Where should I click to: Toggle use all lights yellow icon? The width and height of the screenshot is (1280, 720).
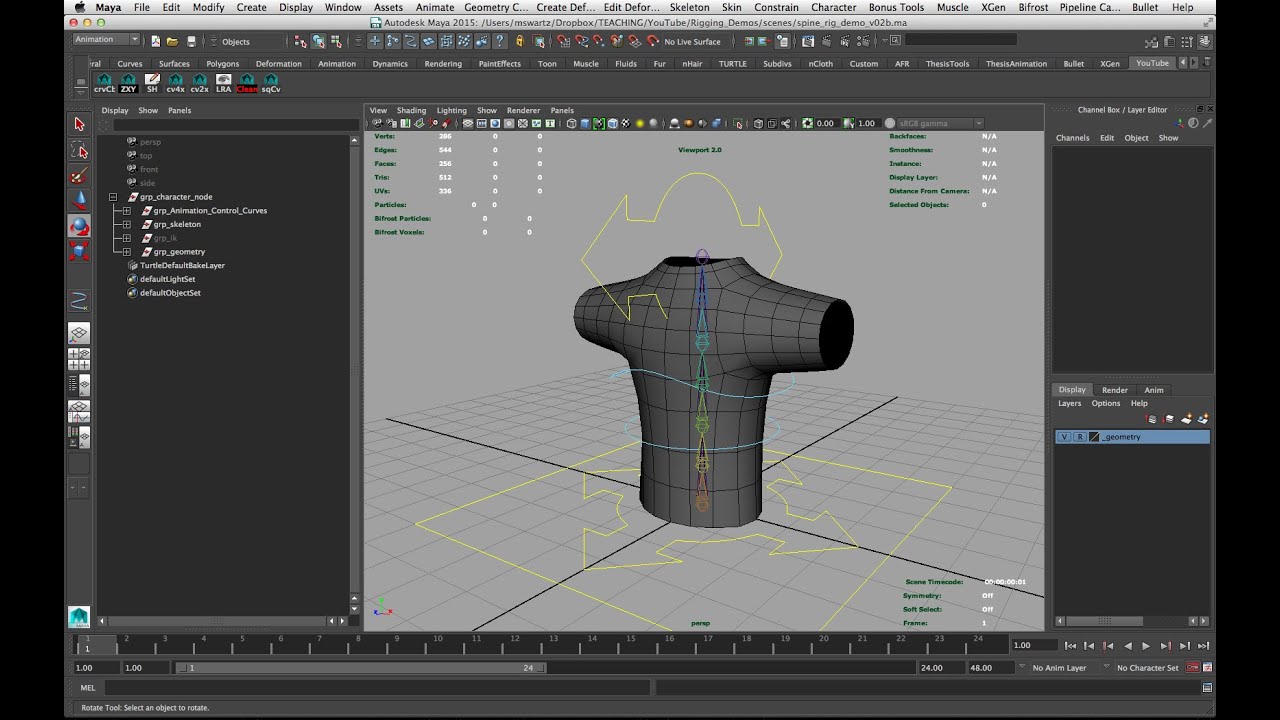pos(640,124)
